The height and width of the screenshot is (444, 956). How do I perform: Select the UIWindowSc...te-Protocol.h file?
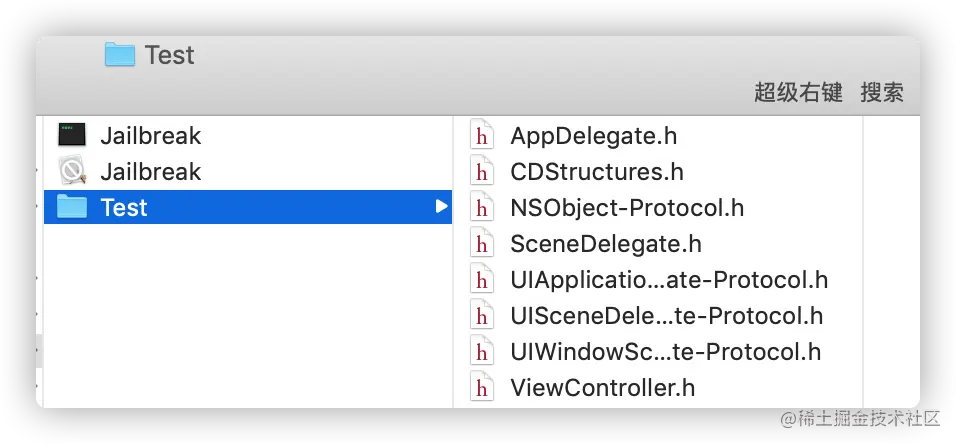[x=665, y=352]
